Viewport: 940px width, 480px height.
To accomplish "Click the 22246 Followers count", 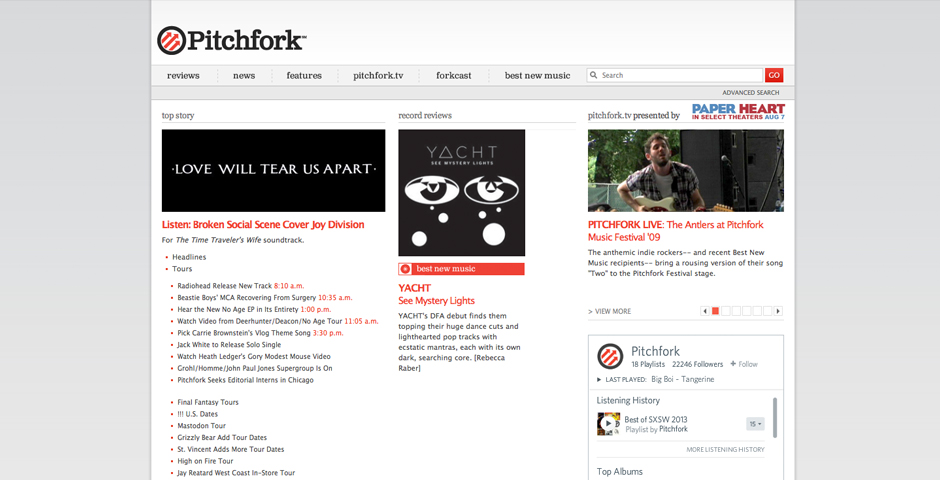I will pos(698,364).
